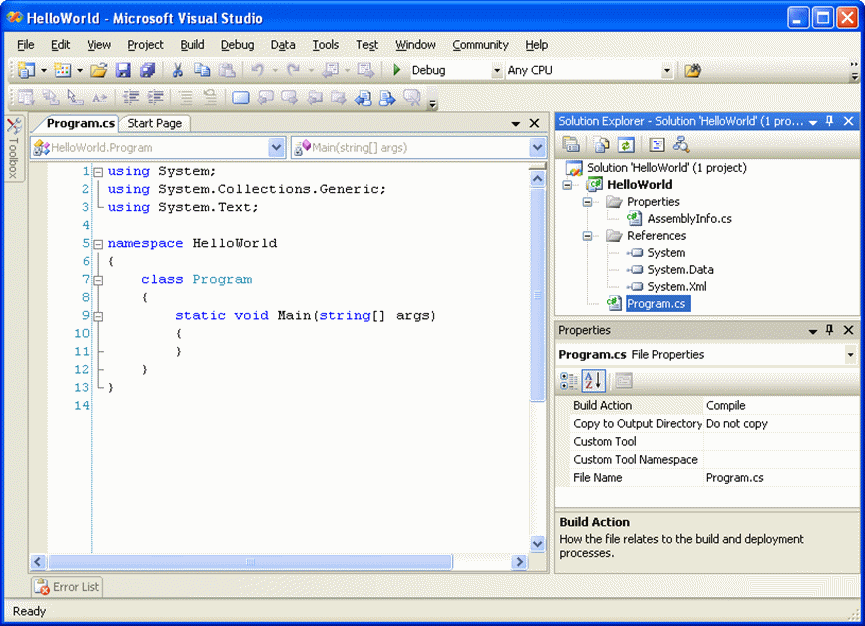Pin the Solution Explorer panel

pos(830,121)
